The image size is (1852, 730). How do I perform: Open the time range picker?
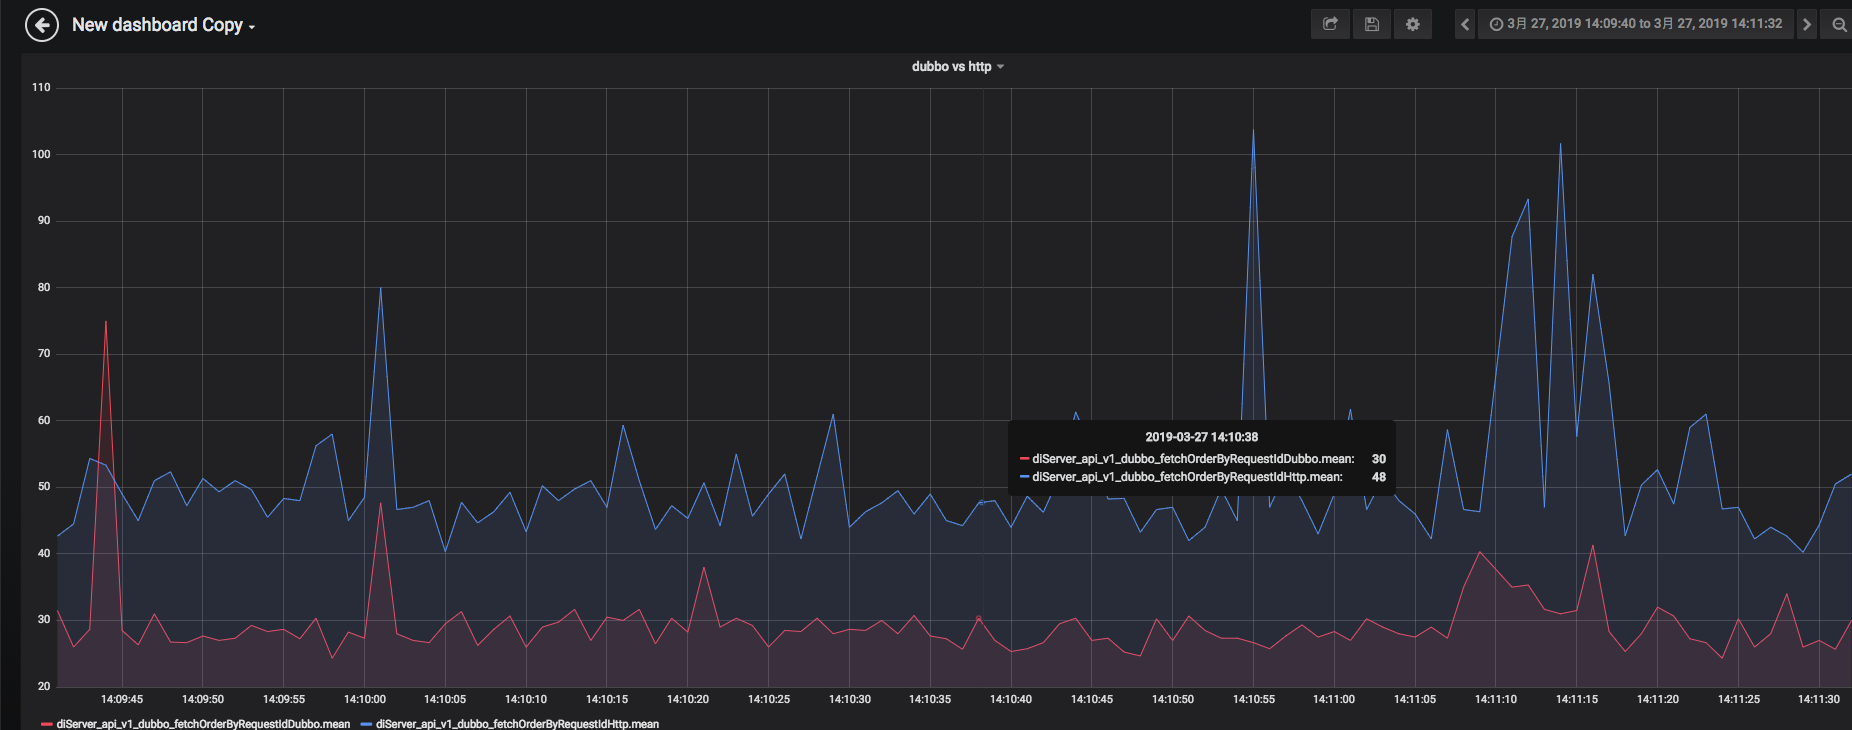coord(1636,24)
